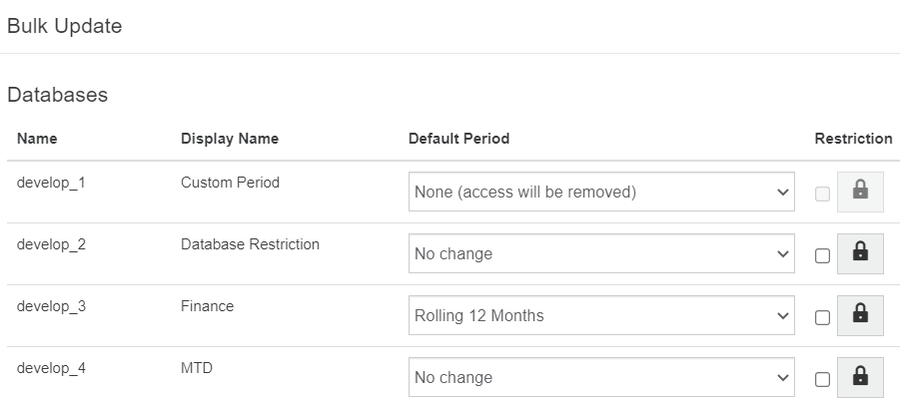
Task: Click the Name column header
Action: 37,139
